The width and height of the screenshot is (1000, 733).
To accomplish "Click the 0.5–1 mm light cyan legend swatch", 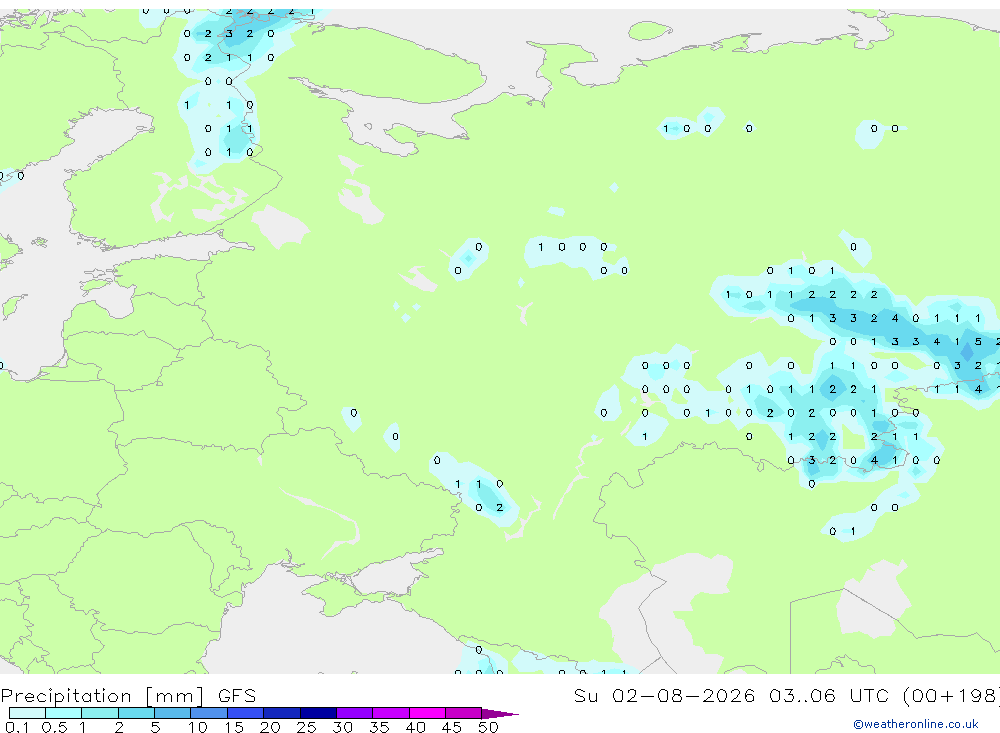I will point(64,713).
